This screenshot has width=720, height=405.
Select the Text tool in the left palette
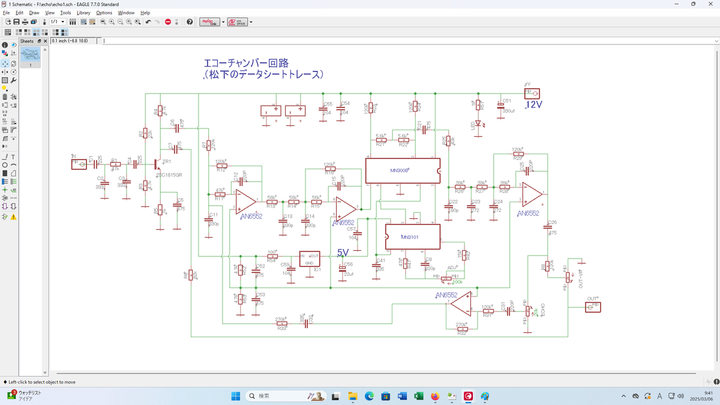pos(14,157)
